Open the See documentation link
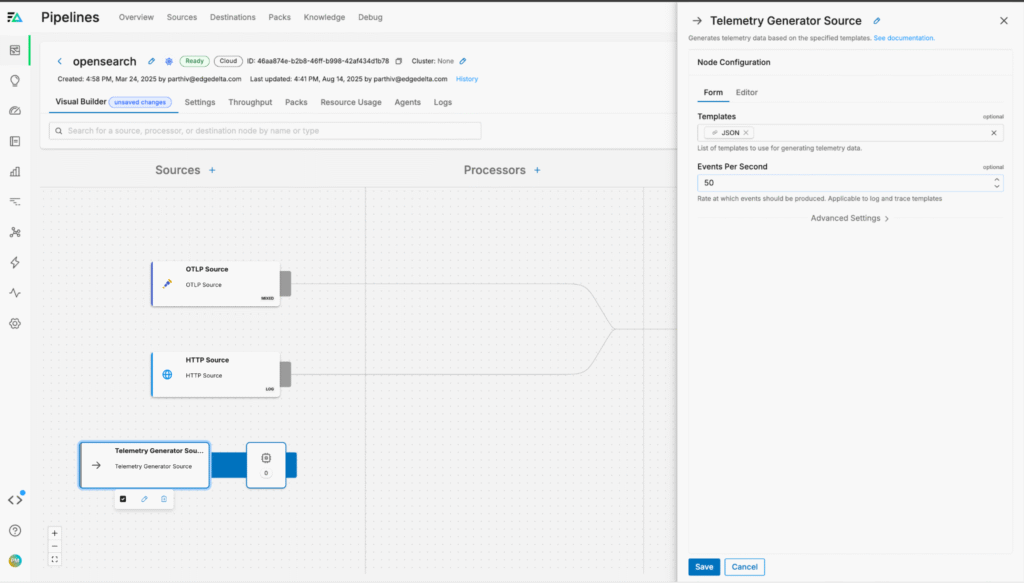Screen dimensions: 1024x583 [904, 38]
